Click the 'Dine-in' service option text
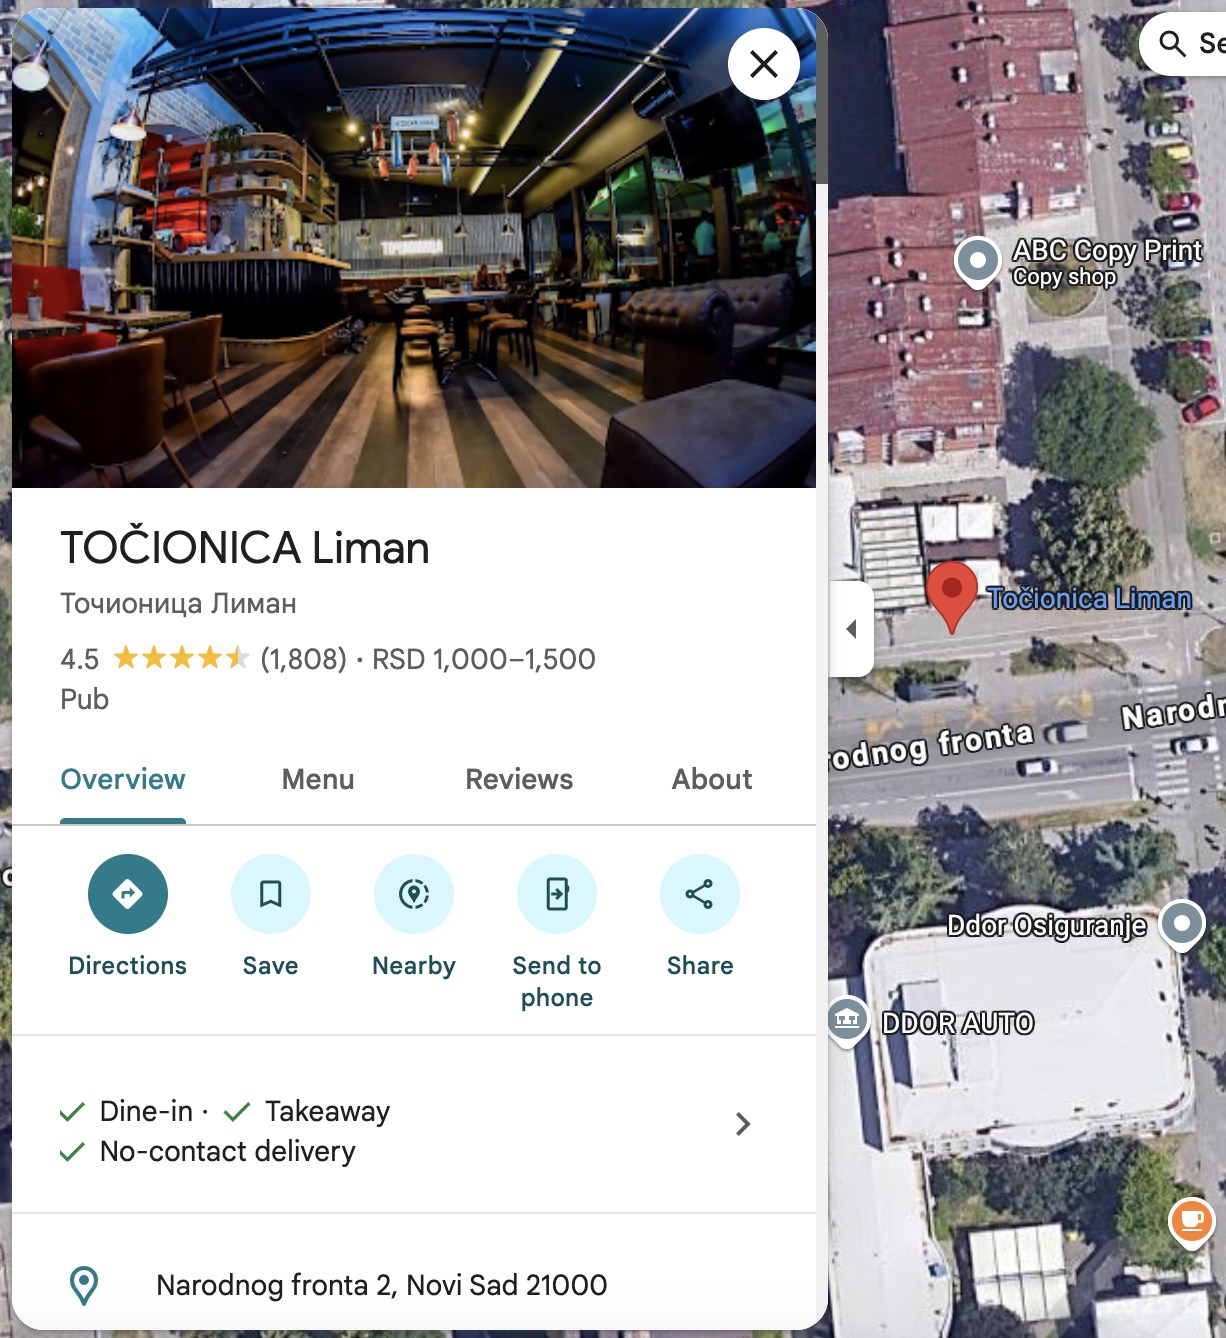 146,1111
